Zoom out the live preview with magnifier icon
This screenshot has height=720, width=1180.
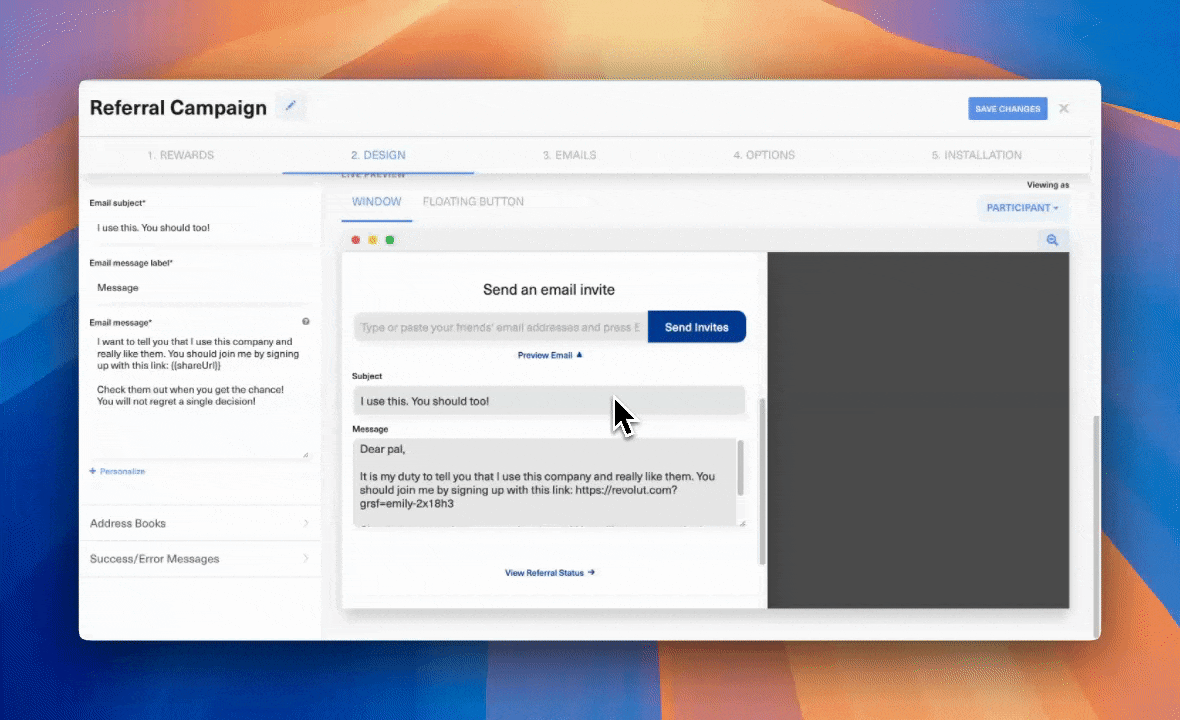tap(1052, 240)
